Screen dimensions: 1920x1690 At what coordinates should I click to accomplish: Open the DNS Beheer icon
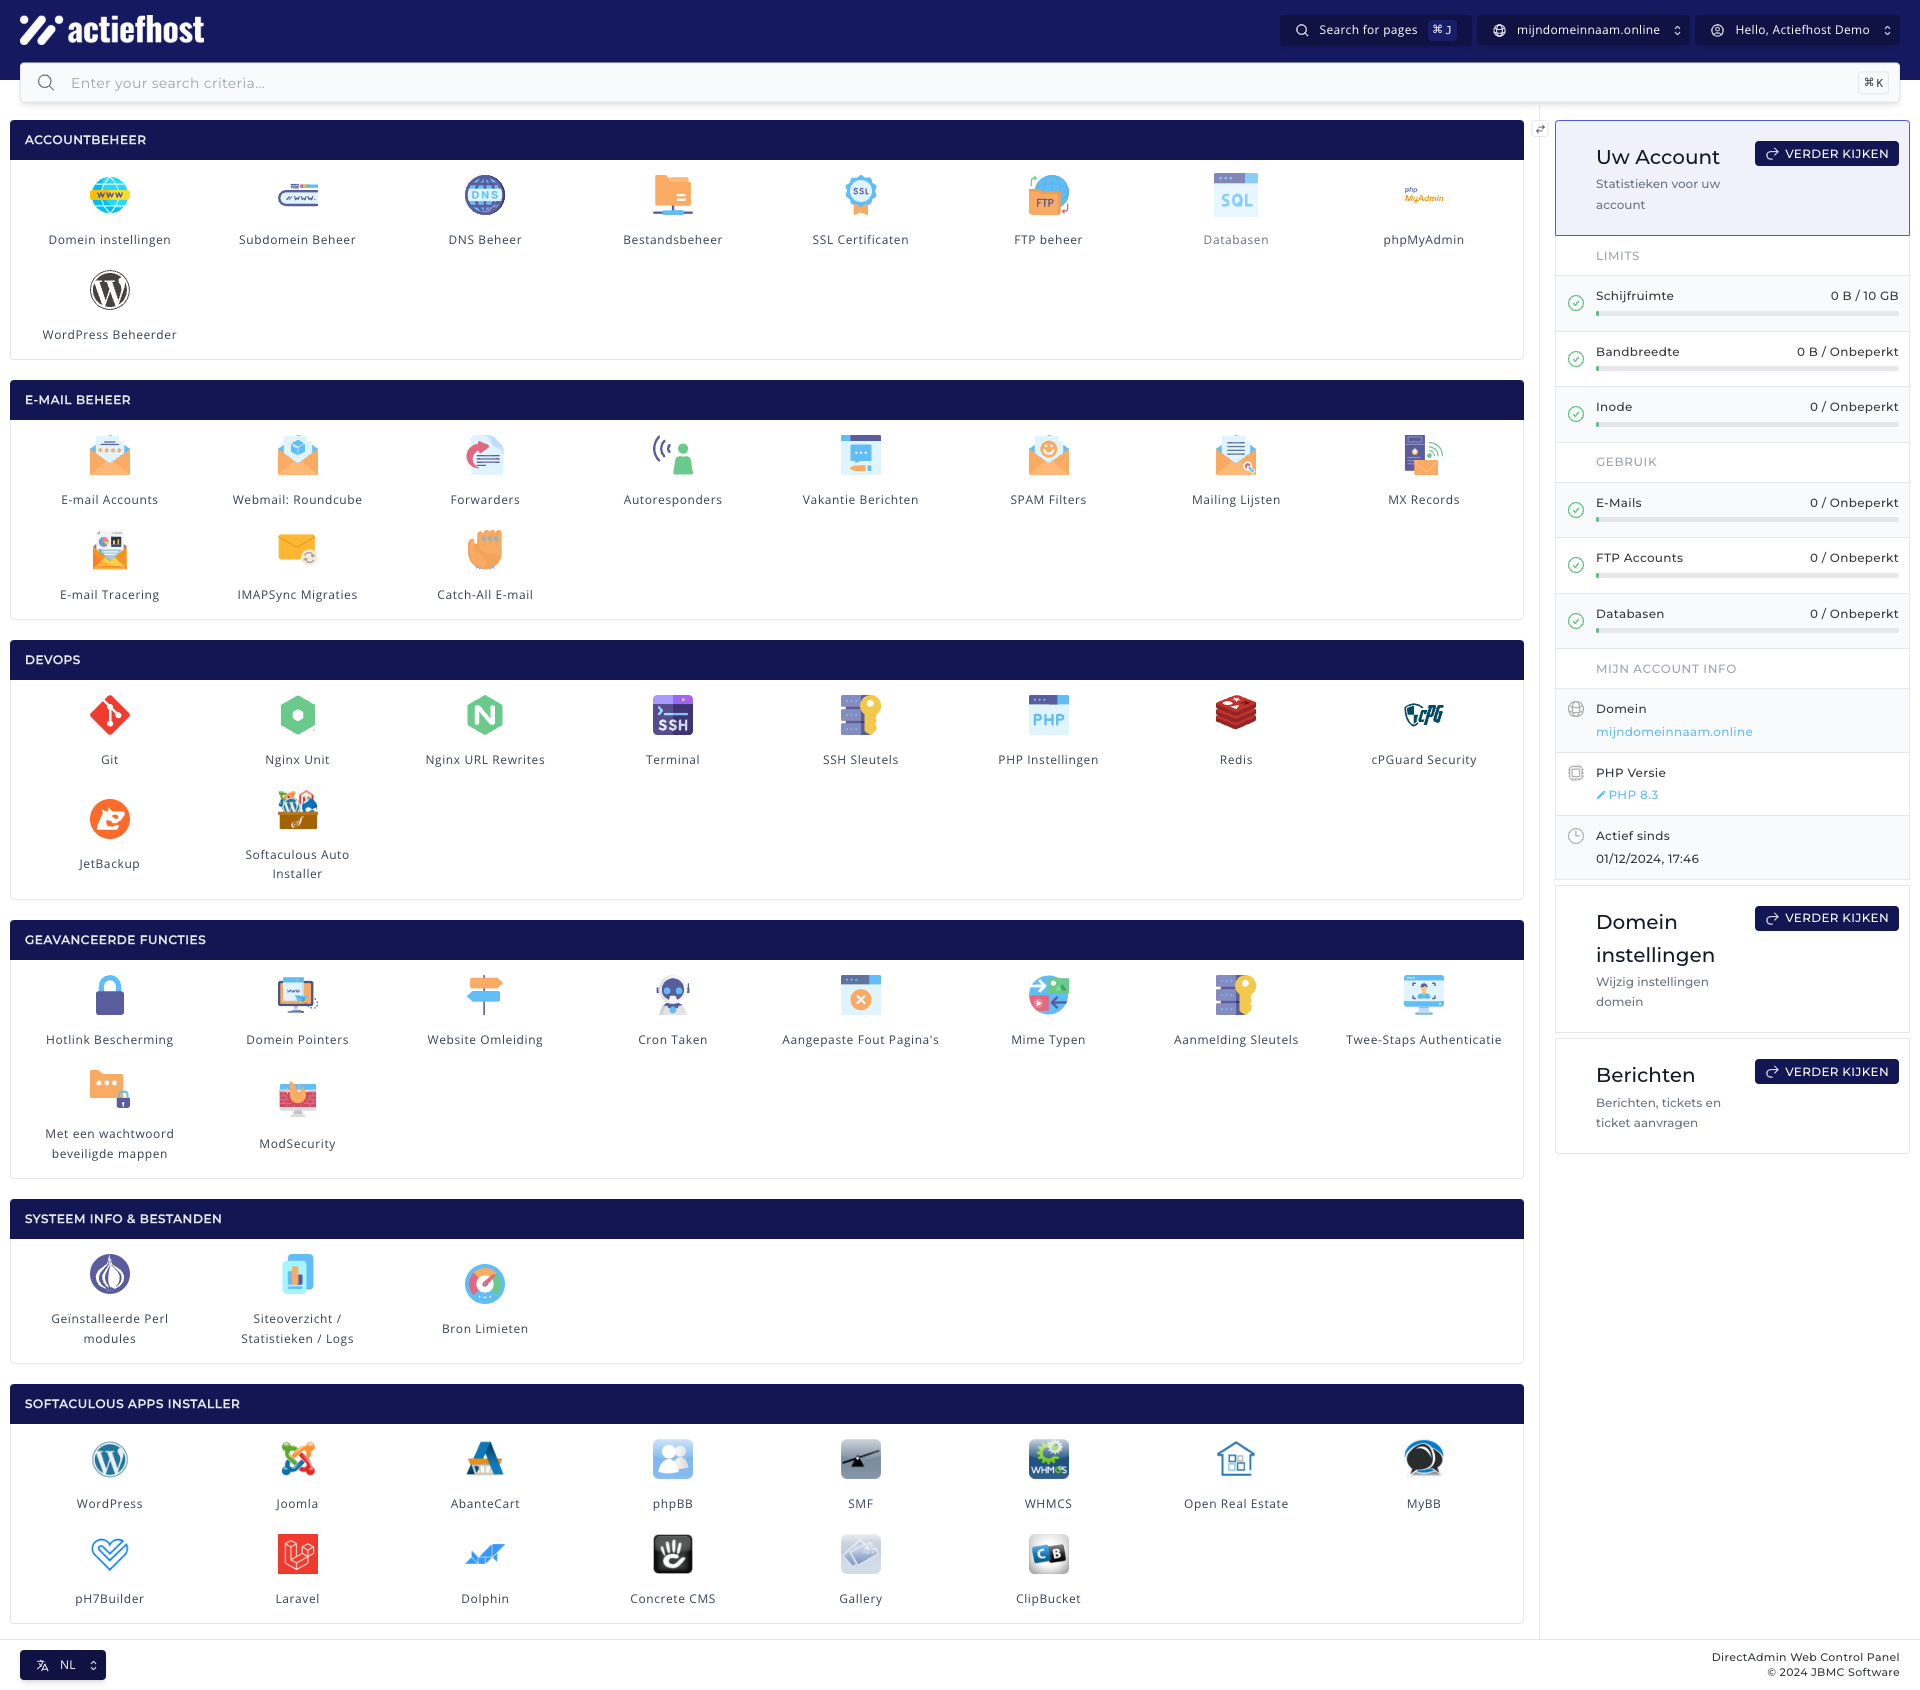[485, 197]
